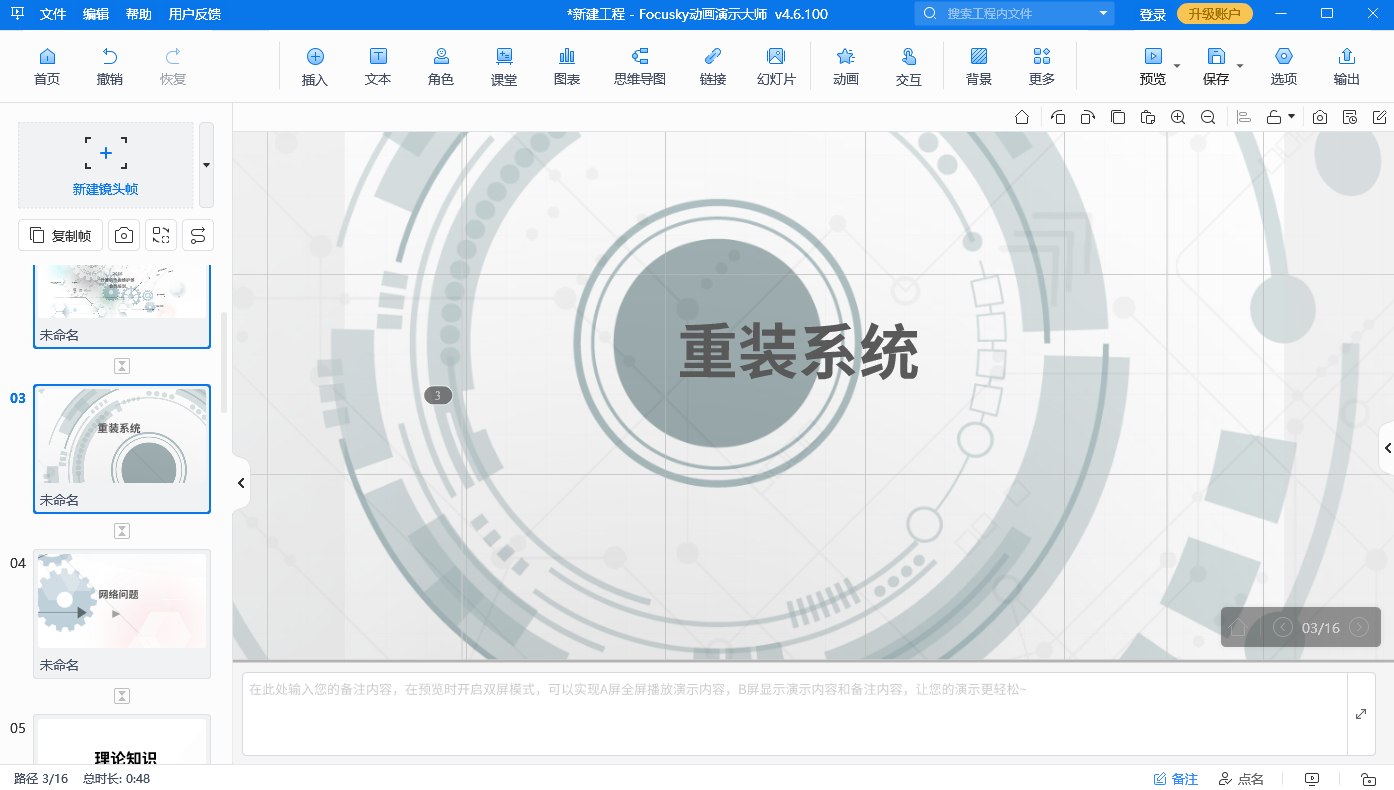Screen dimensions: 1394x790
Task: Select the frame 04 网络问题 thumbnail
Action: (122, 614)
